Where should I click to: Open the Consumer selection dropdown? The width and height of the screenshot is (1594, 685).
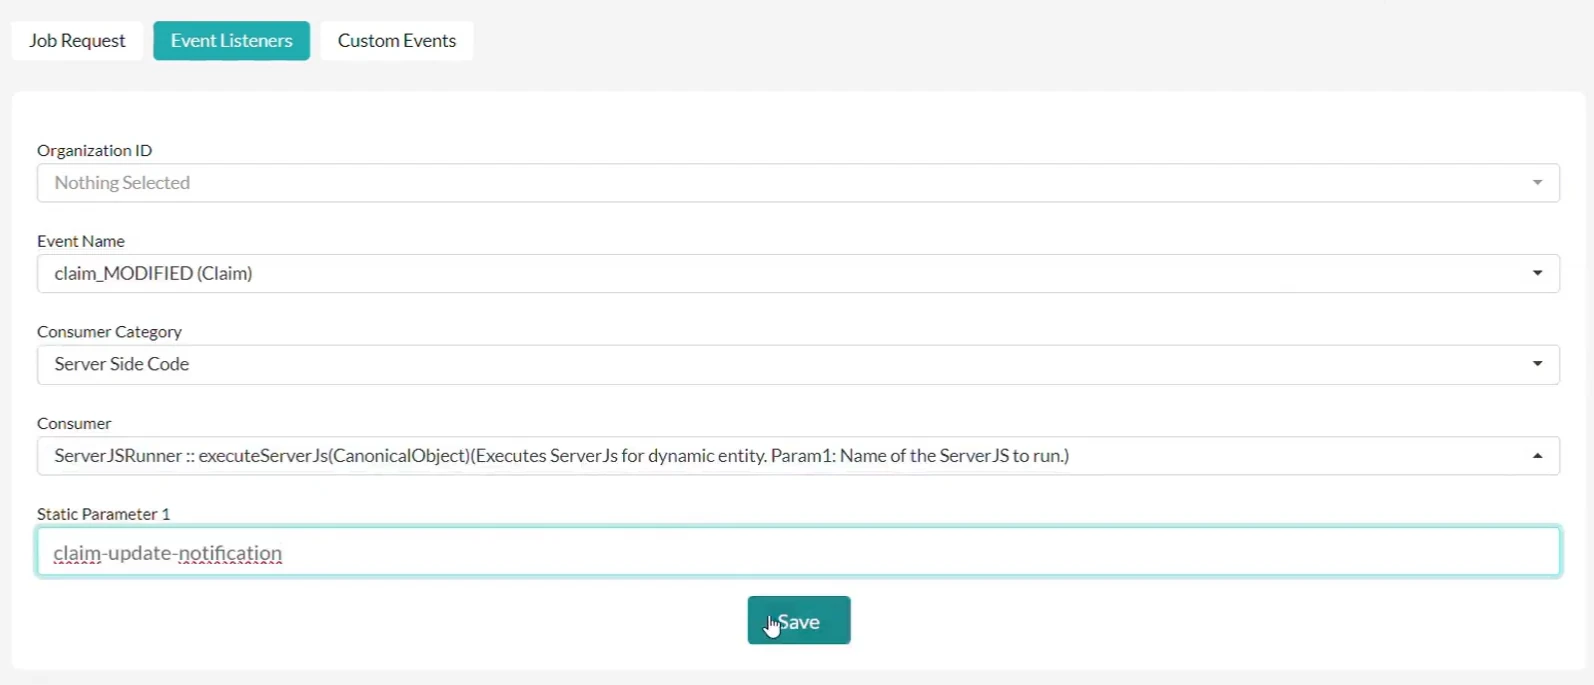(798, 456)
